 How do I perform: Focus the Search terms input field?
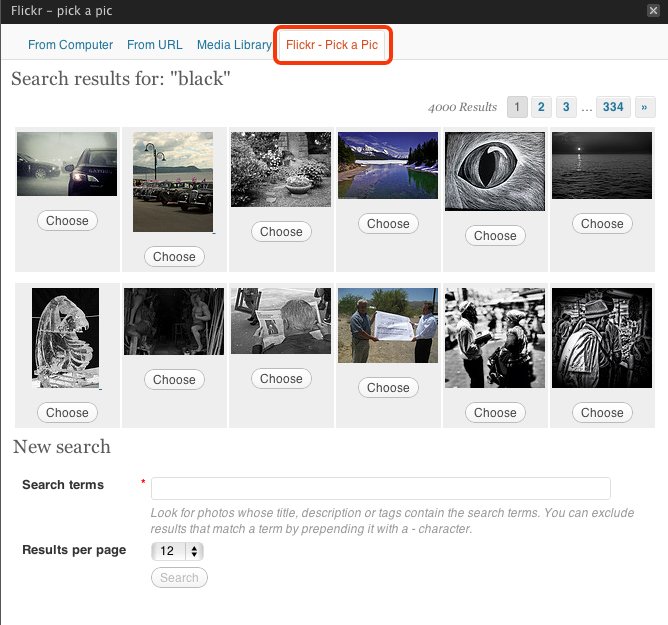tap(380, 488)
